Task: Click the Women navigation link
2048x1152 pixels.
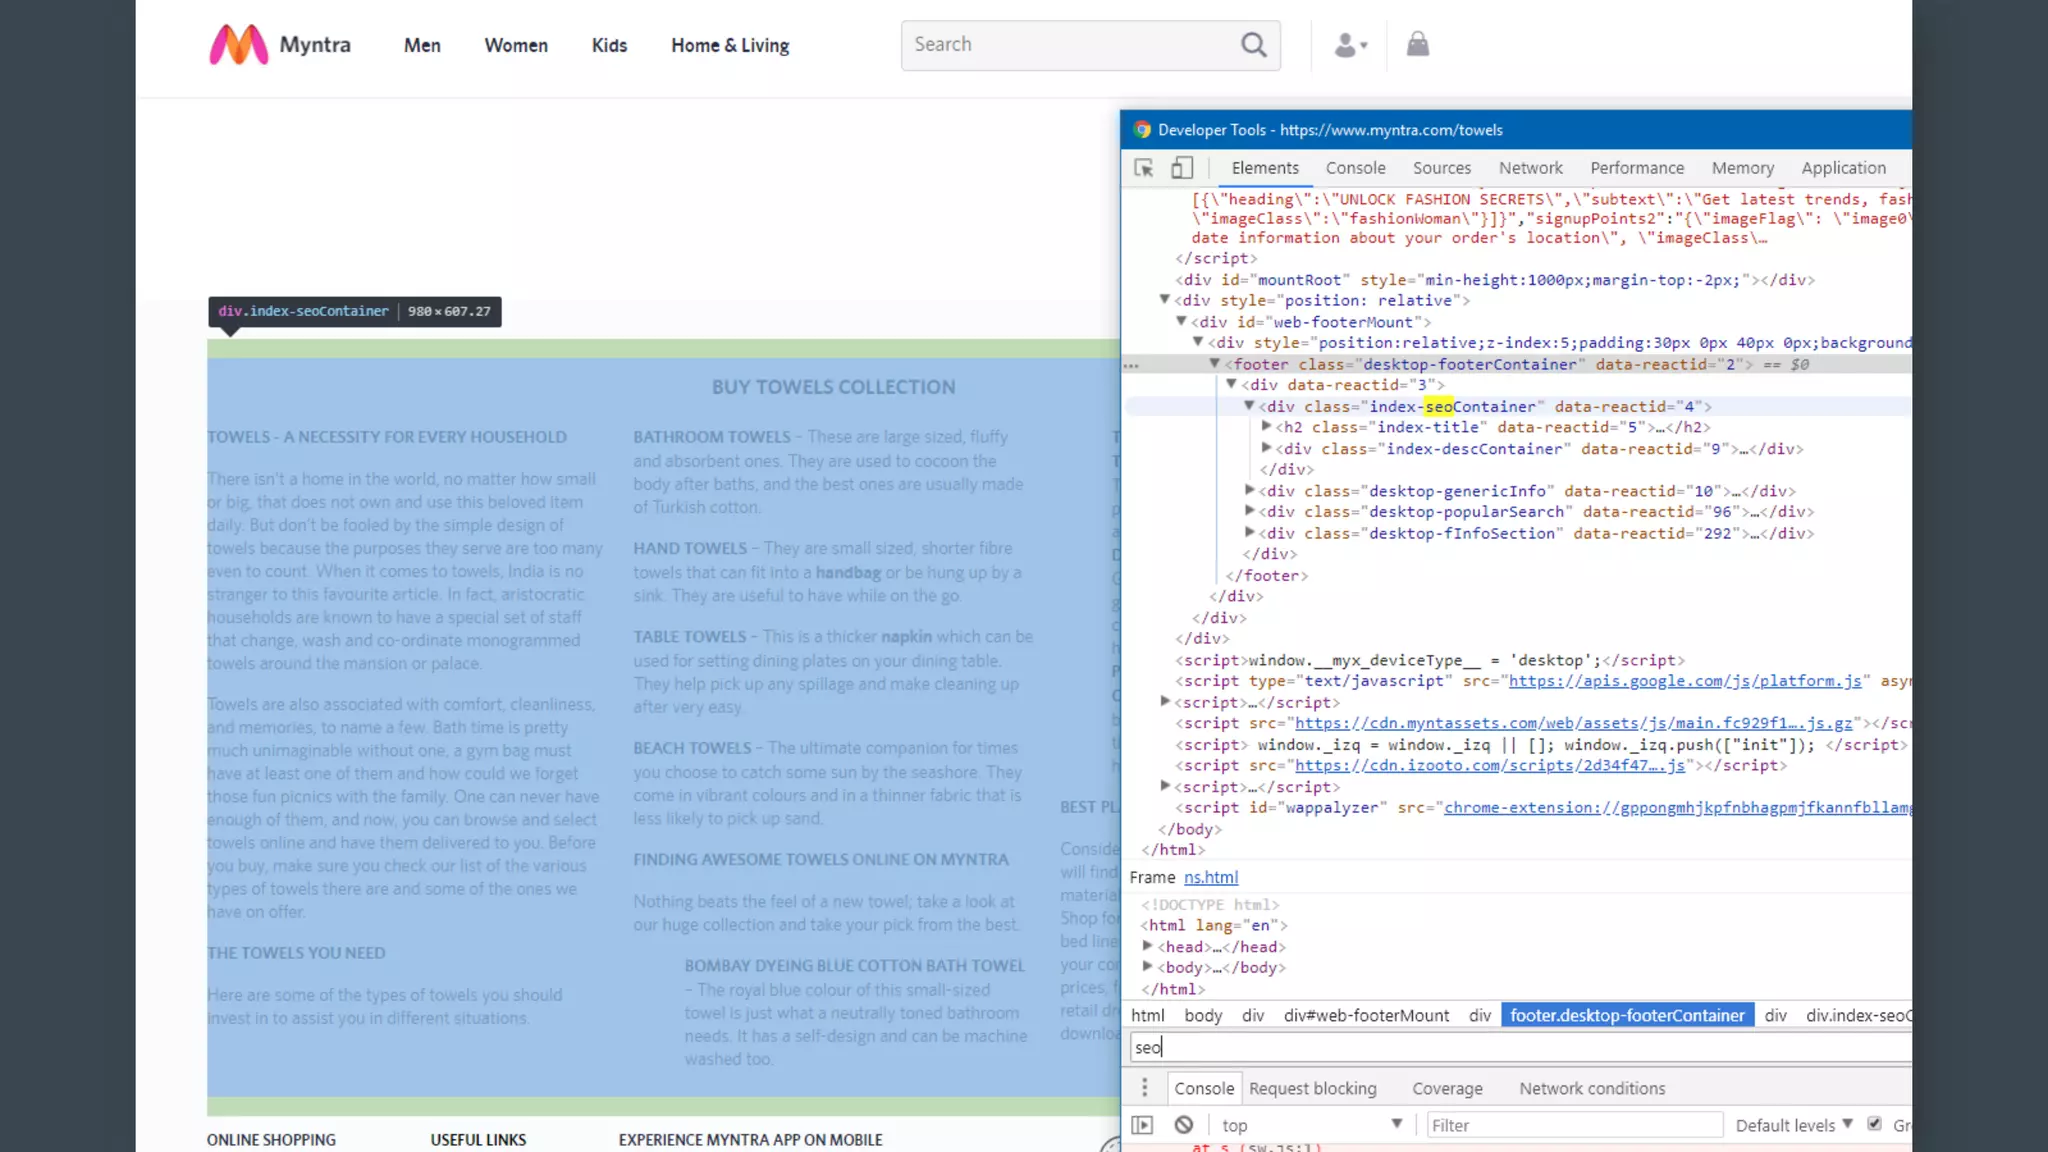Action: pos(516,45)
